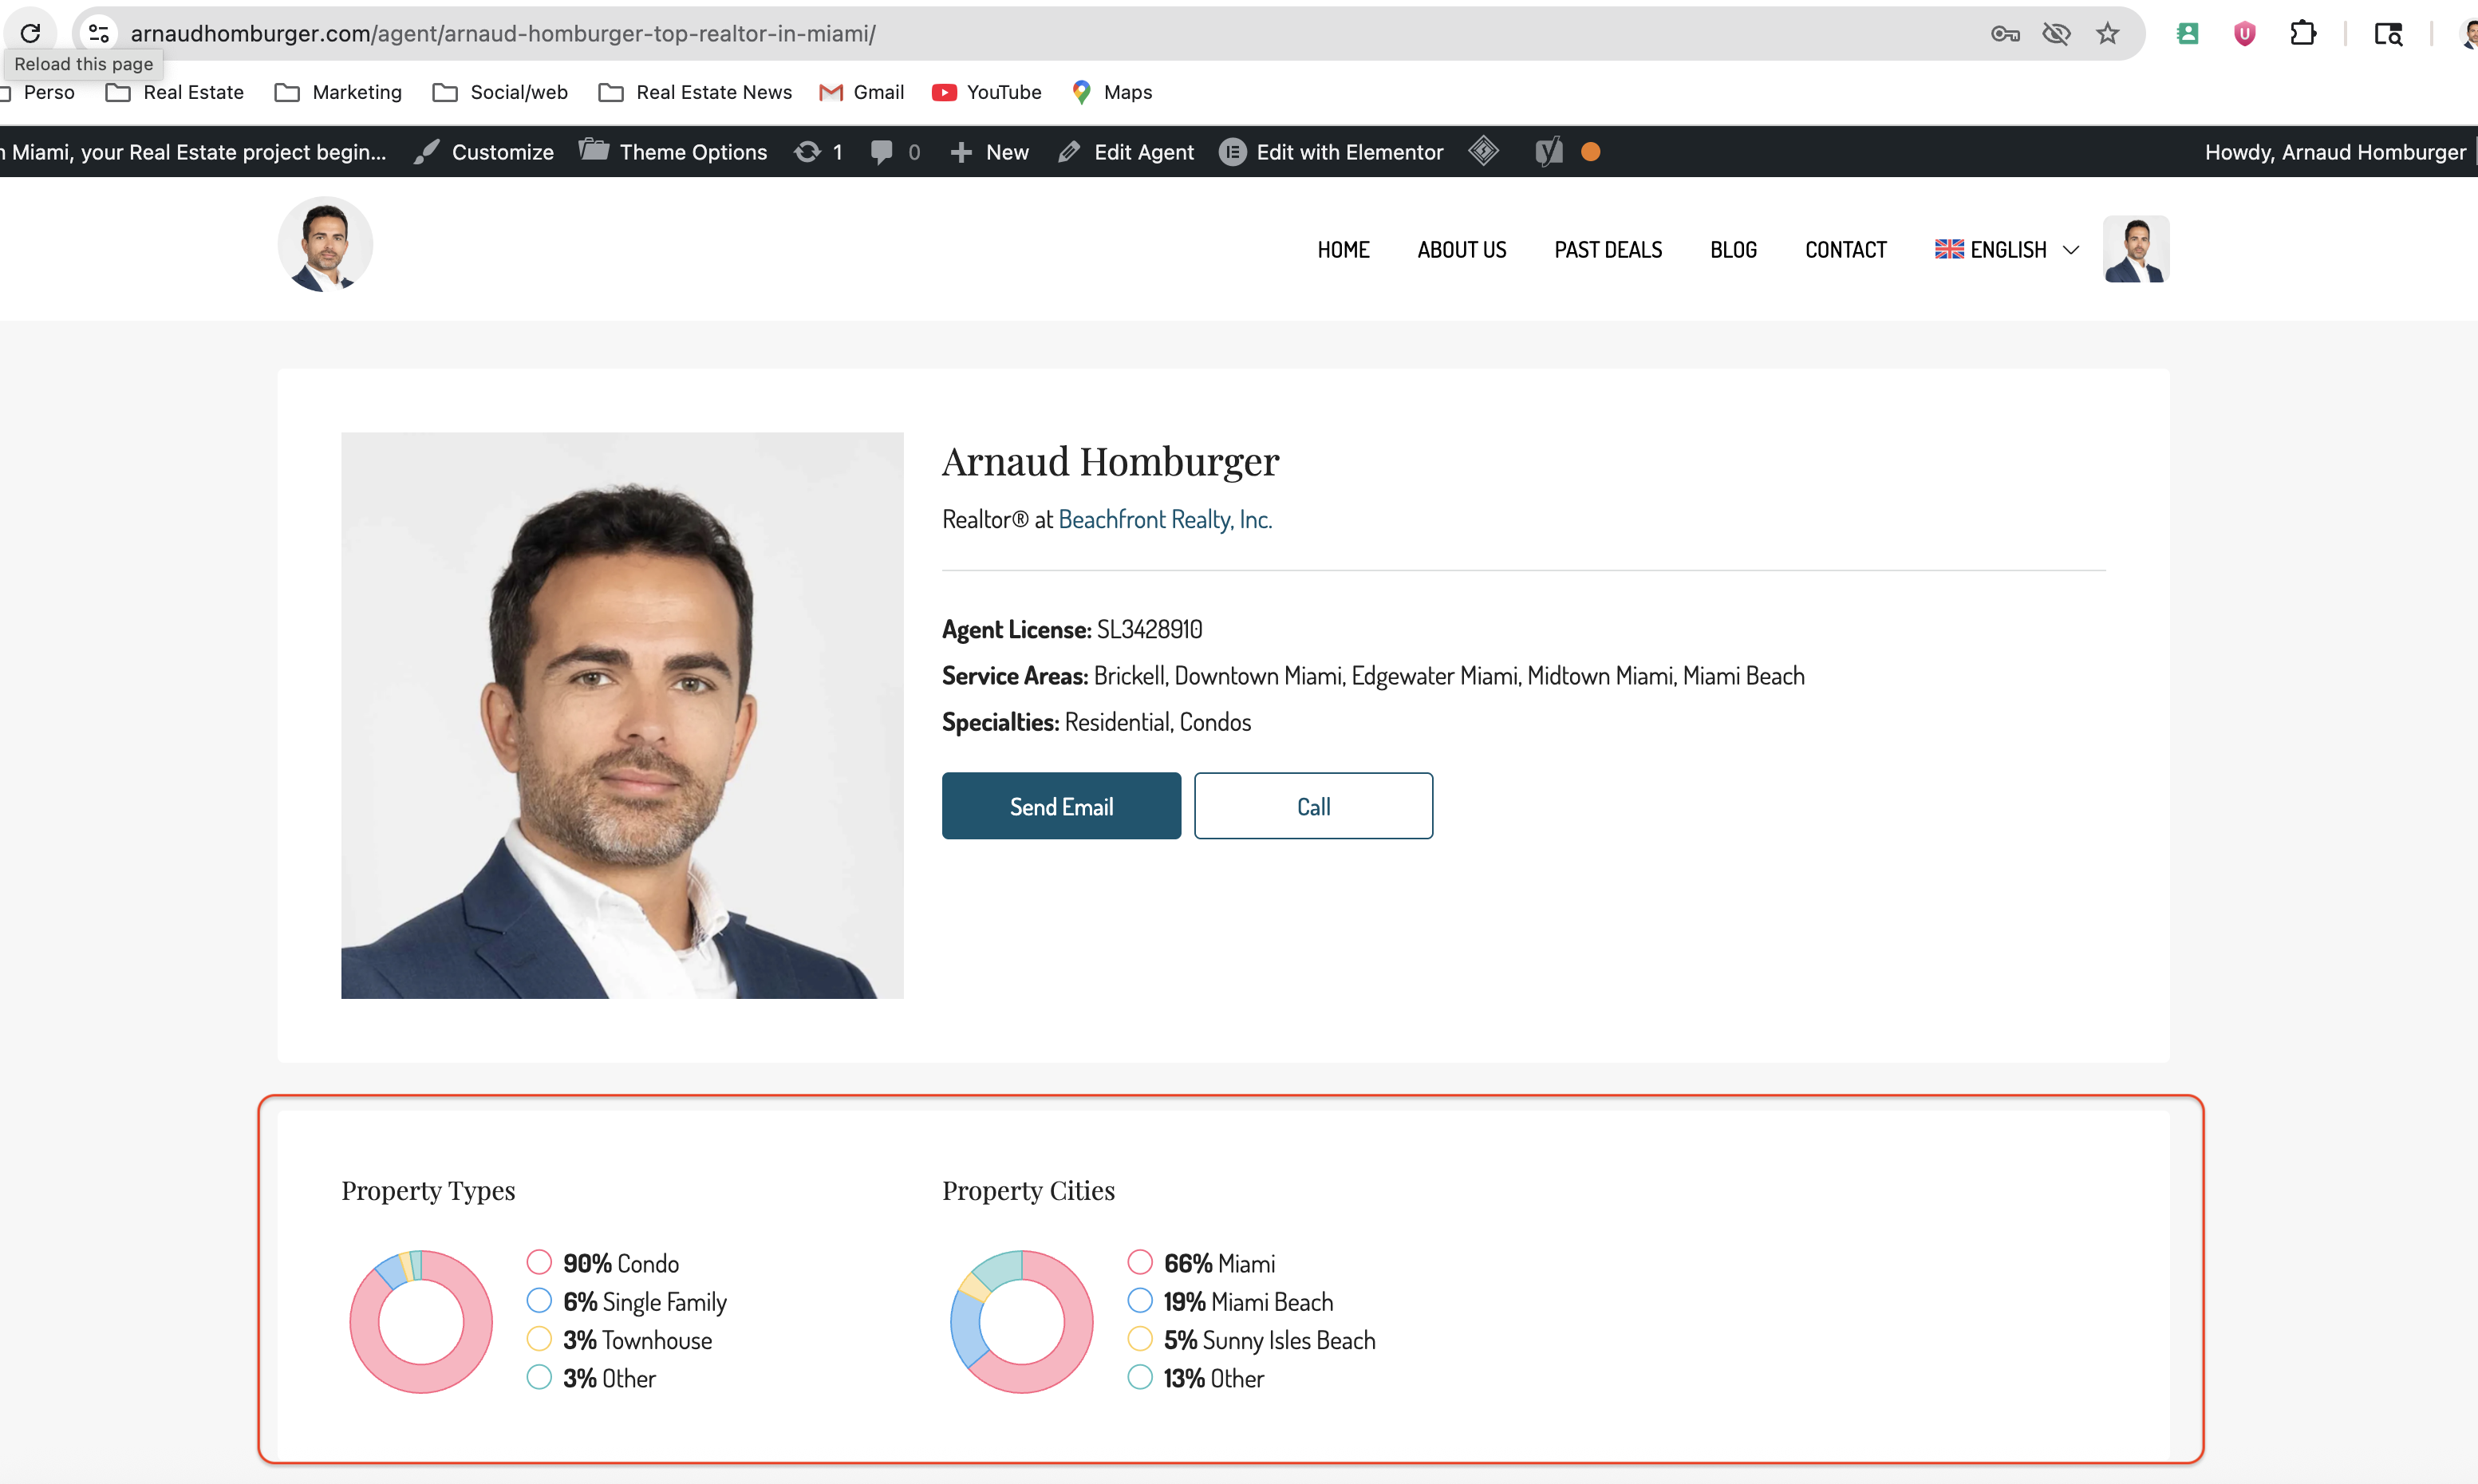Screen dimensions: 2478x1484
Task: Click the uBlock shield extension icon
Action: [2244, 33]
